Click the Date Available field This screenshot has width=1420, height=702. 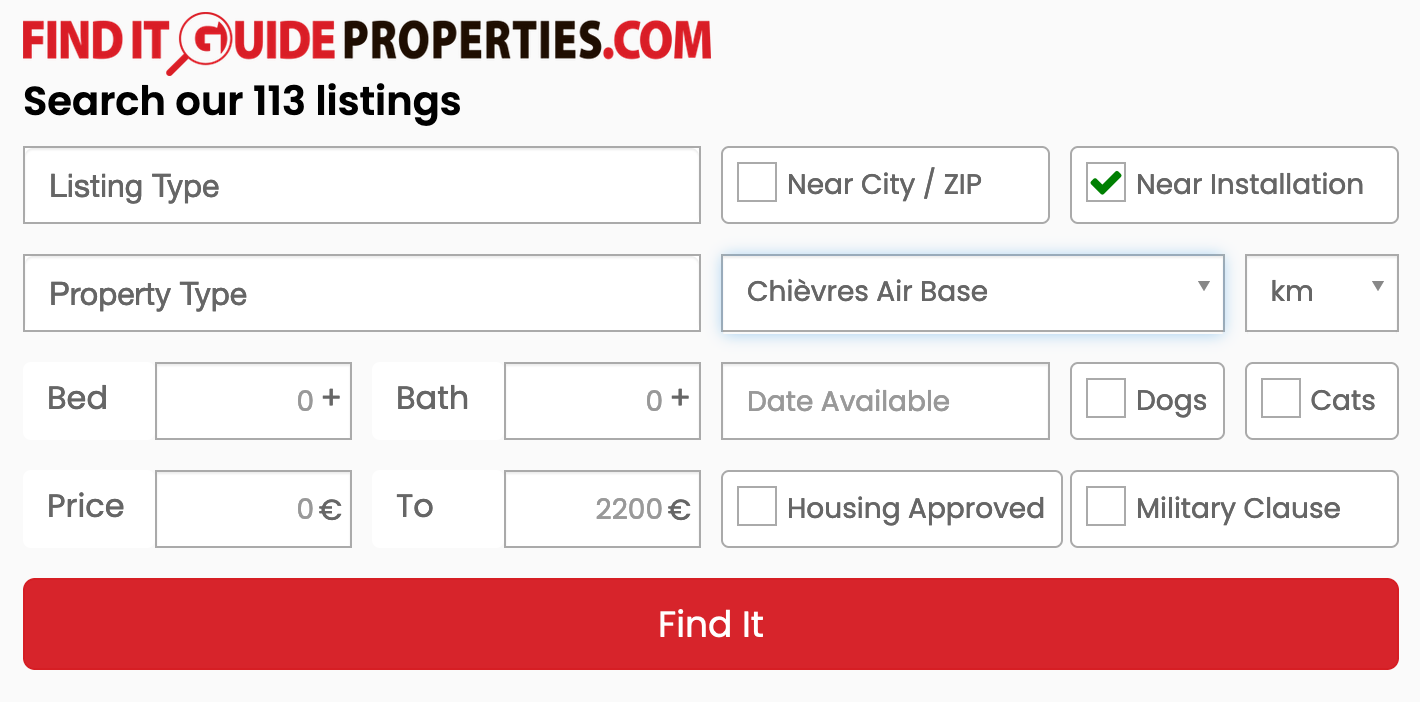click(x=885, y=401)
